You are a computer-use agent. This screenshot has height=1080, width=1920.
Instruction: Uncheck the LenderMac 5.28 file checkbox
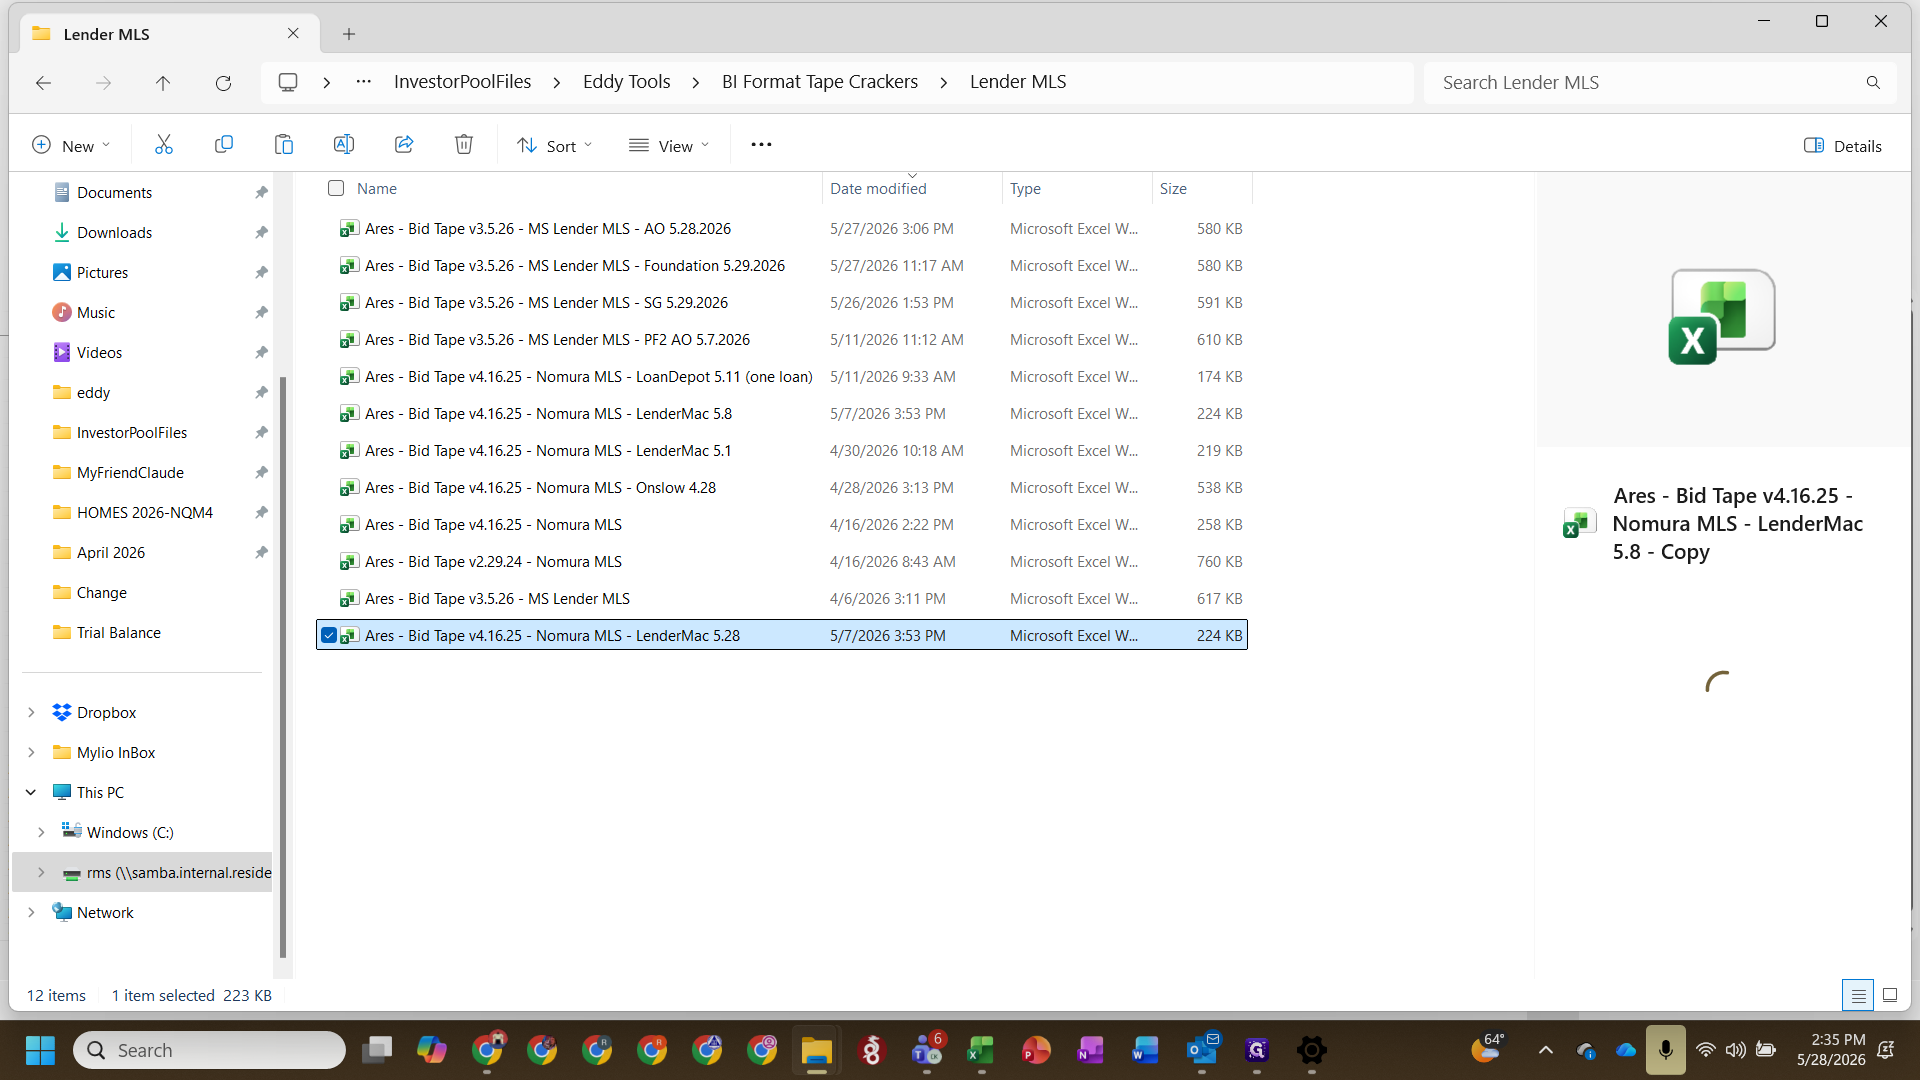point(329,635)
